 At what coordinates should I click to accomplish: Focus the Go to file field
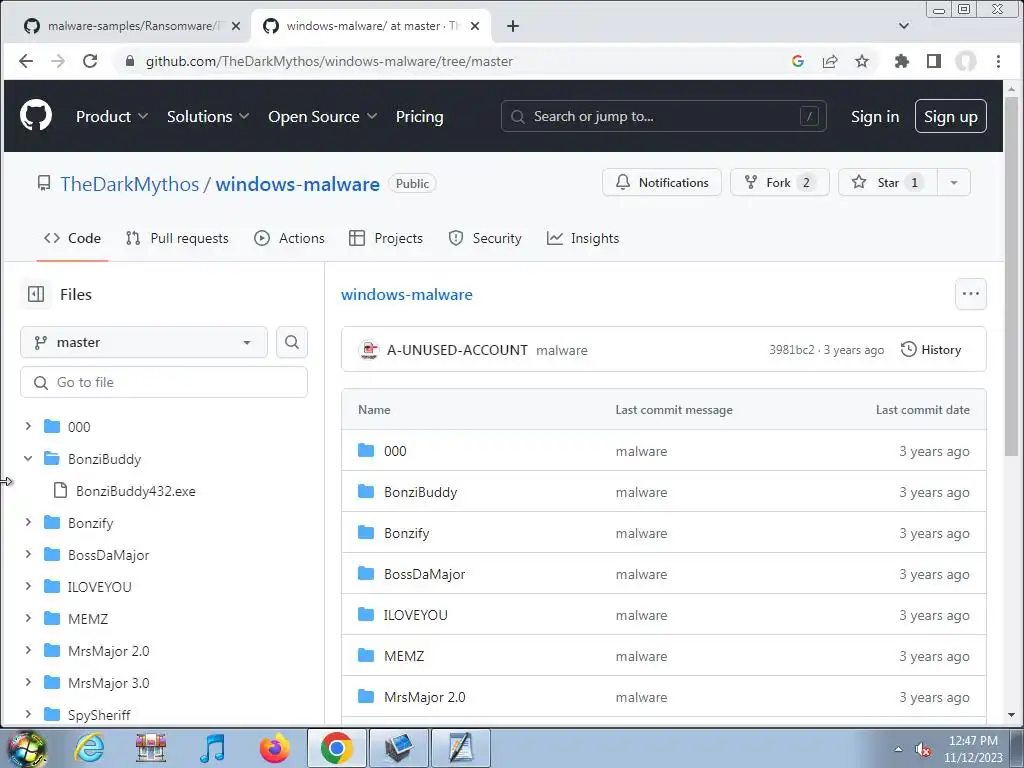tap(164, 382)
